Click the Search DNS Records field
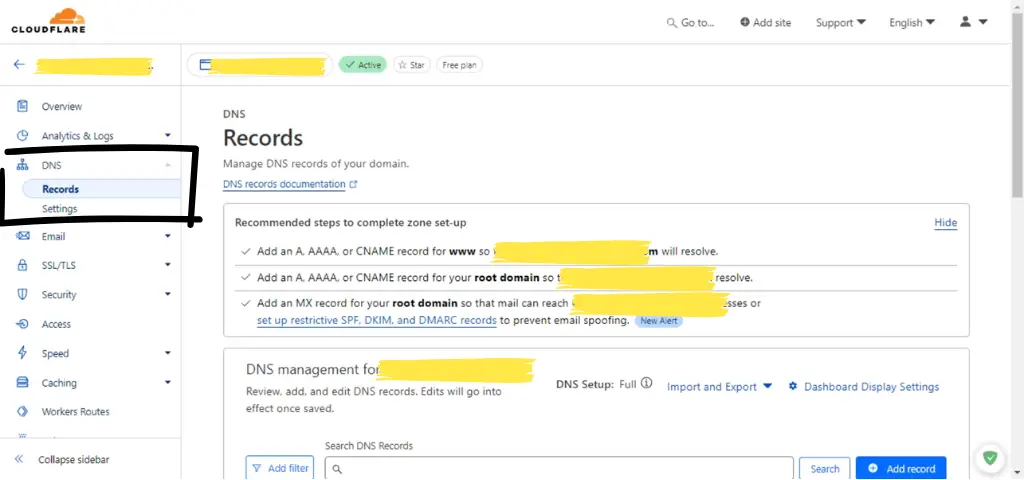Image resolution: width=1024 pixels, height=480 pixels. coord(560,468)
